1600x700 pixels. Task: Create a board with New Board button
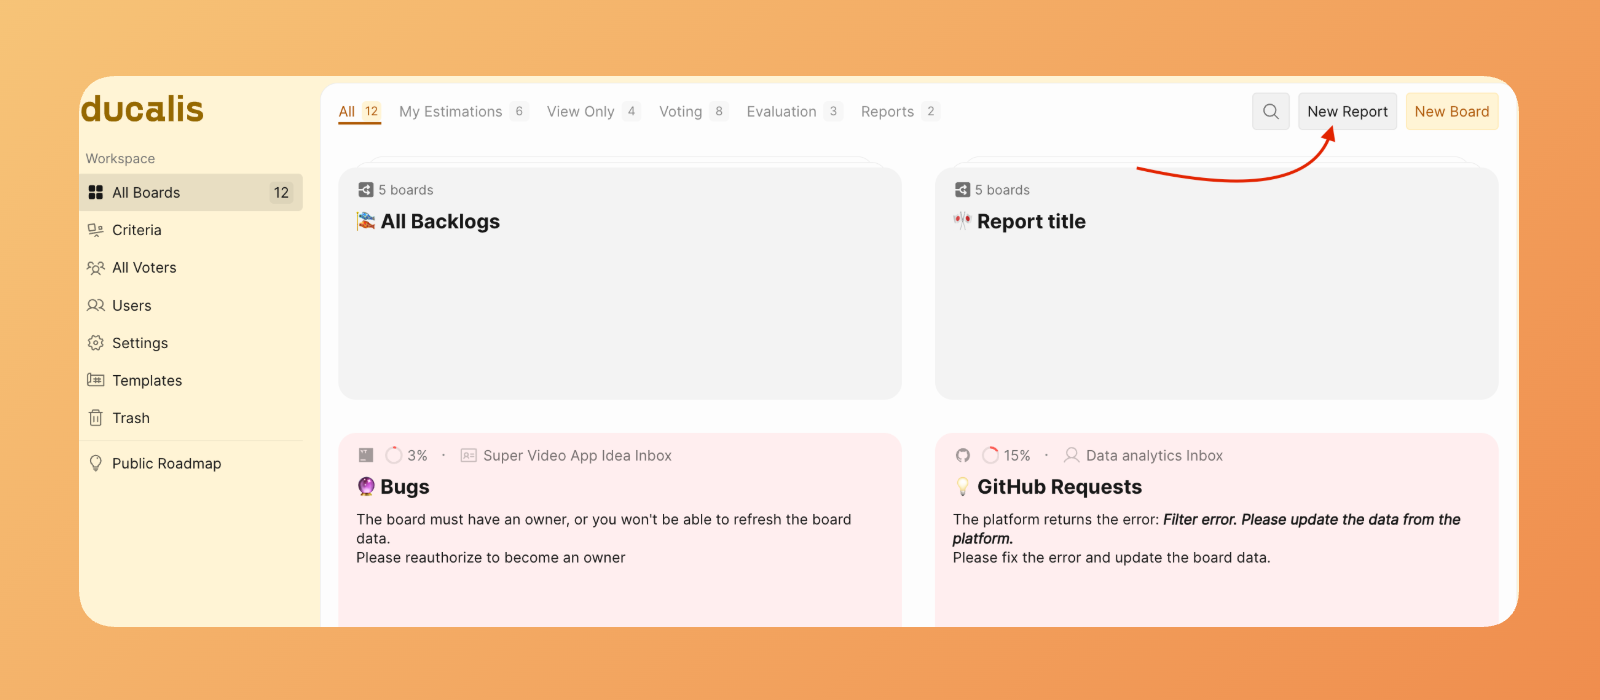pos(1451,112)
